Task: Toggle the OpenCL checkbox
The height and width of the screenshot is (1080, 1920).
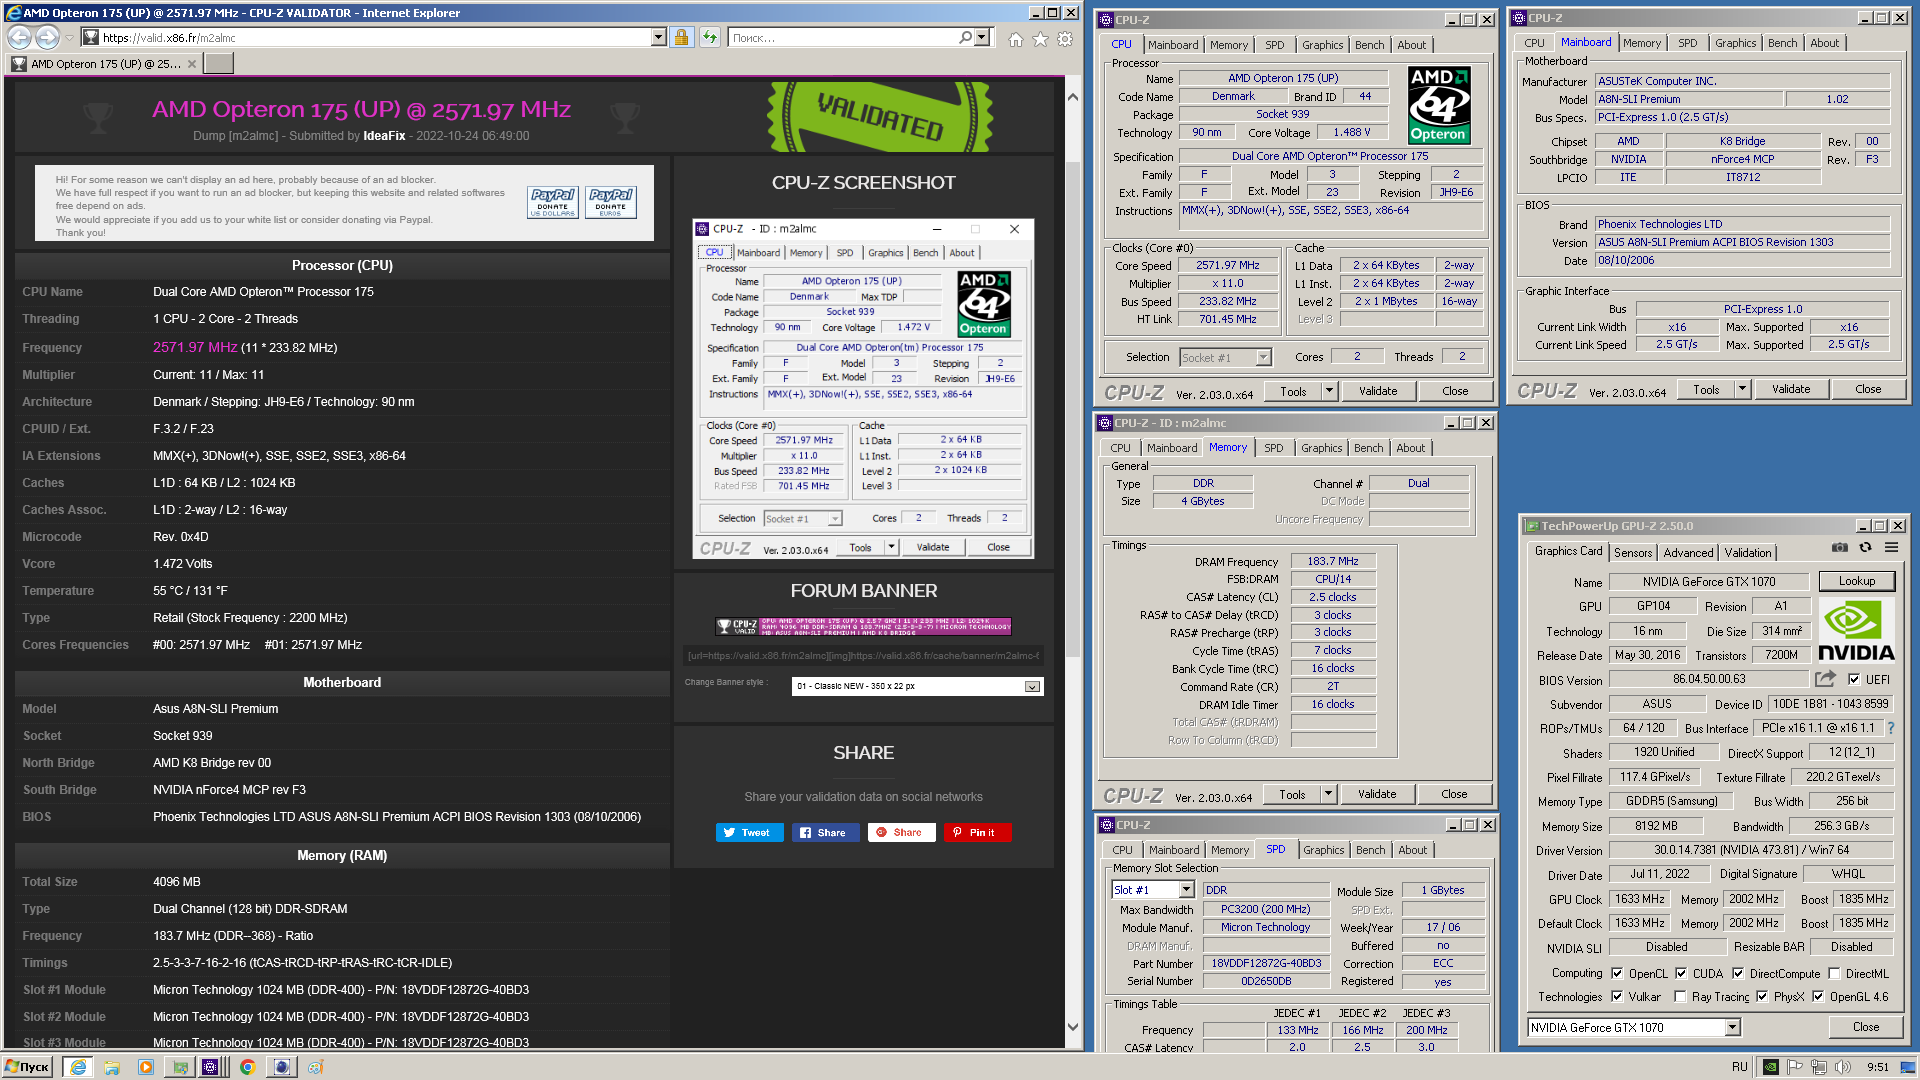Action: pyautogui.click(x=1617, y=973)
